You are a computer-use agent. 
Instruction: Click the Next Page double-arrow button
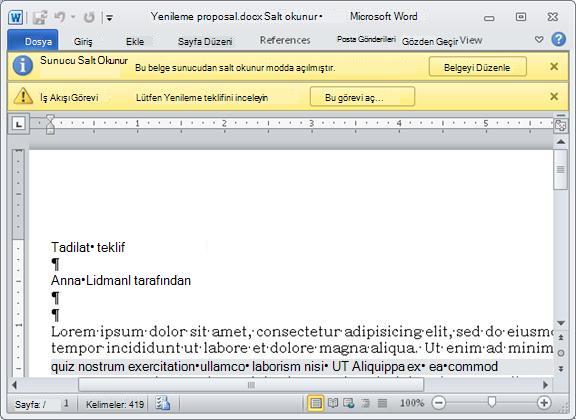click(x=561, y=368)
